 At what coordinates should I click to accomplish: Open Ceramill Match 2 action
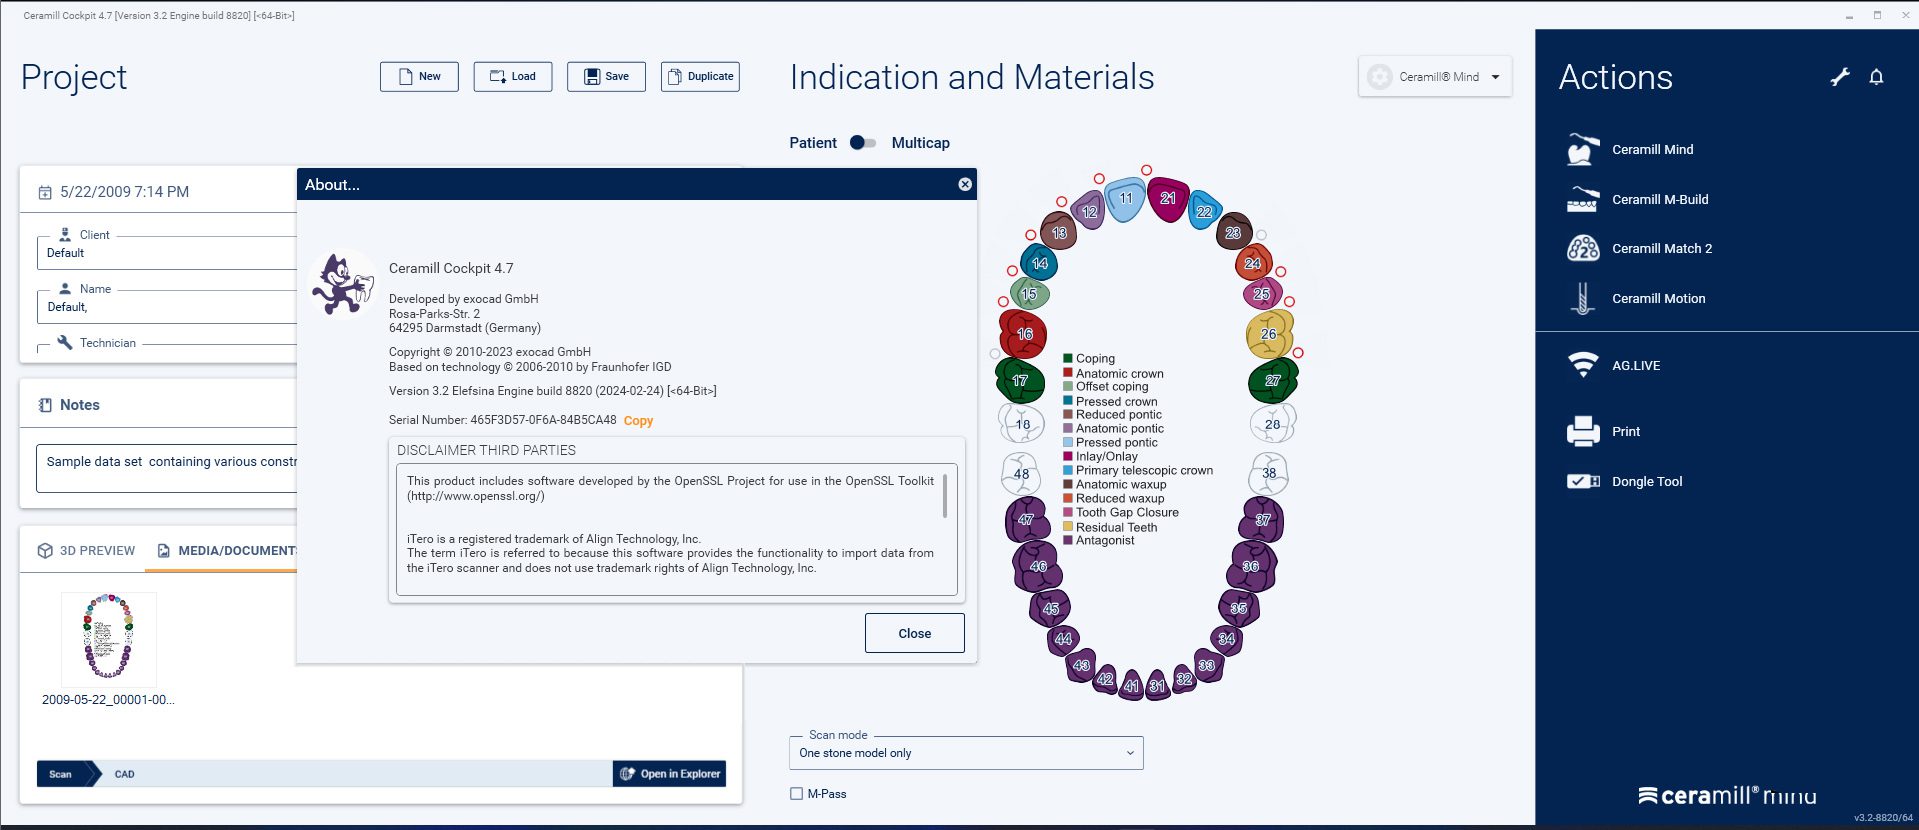coord(1661,249)
